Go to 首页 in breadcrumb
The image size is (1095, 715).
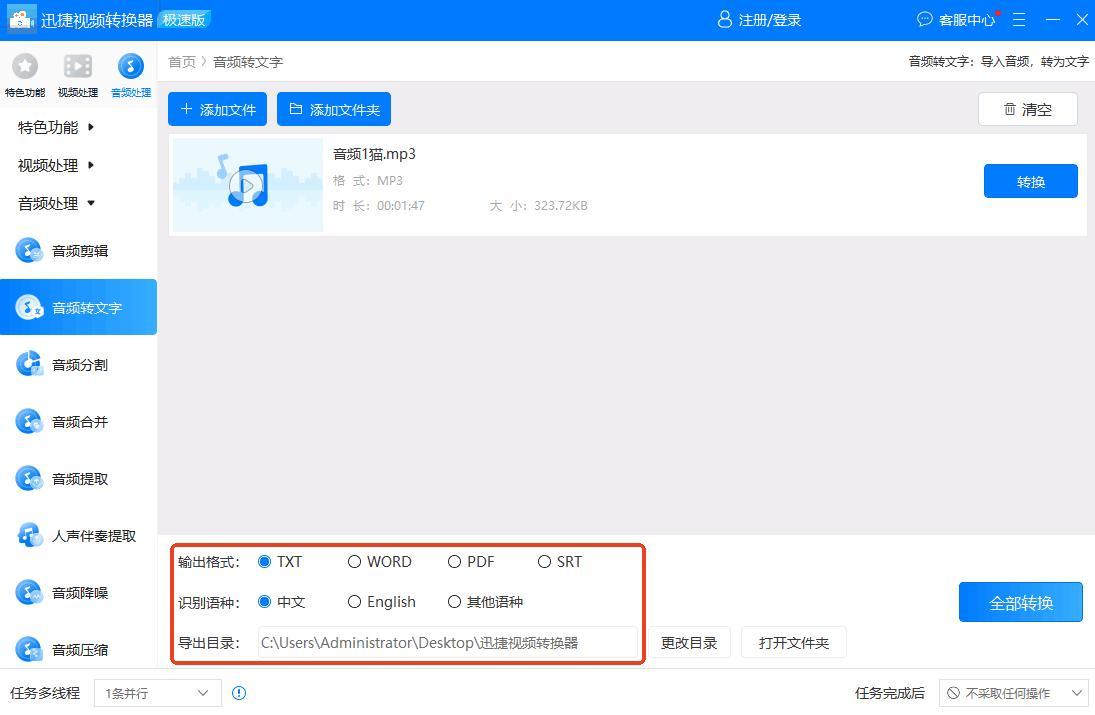[182, 62]
